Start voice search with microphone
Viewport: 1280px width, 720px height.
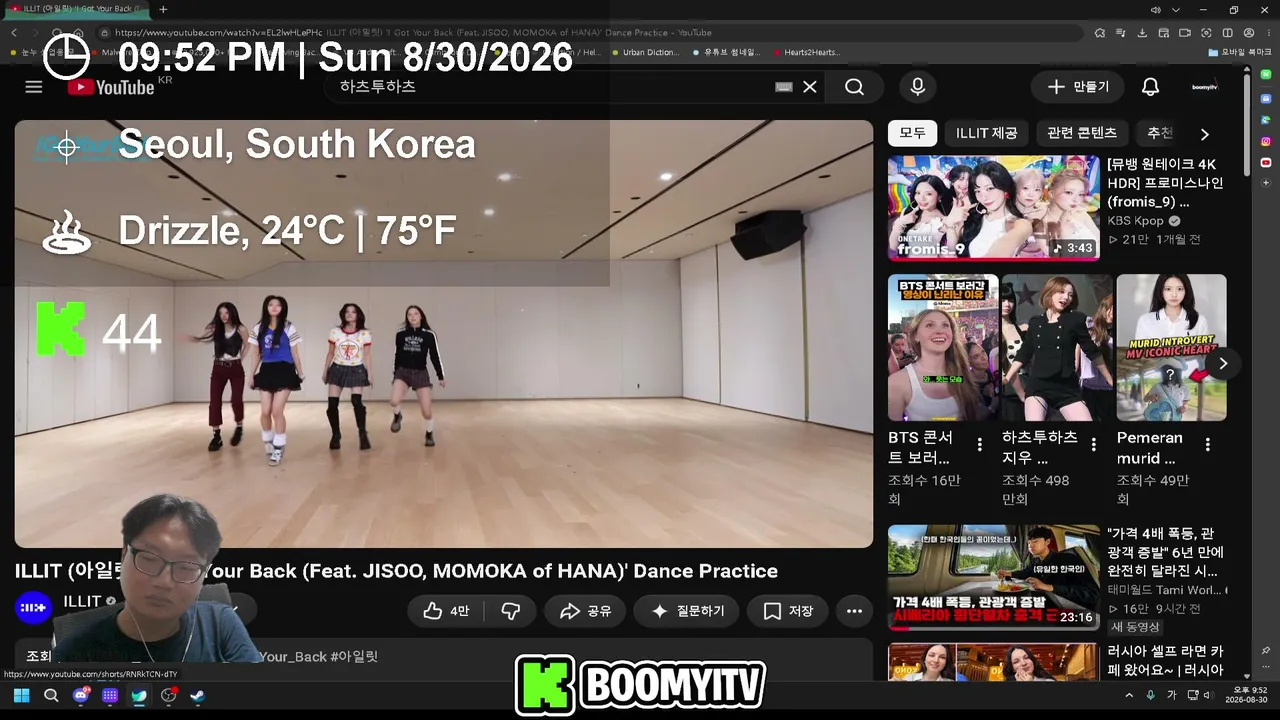pos(918,87)
